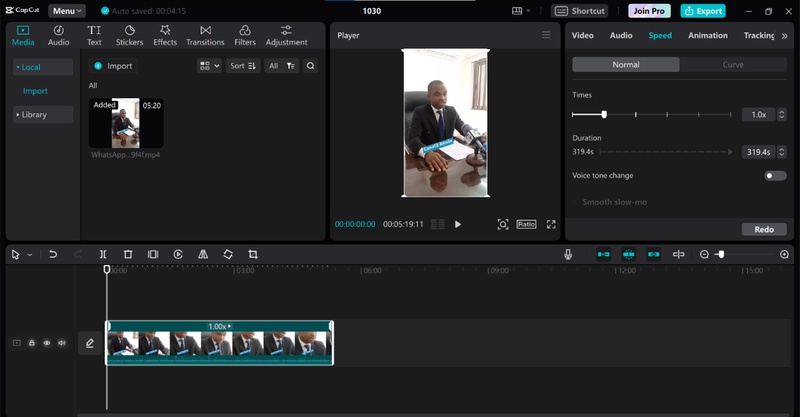The width and height of the screenshot is (800, 417).
Task: Toggle the Voice tone change switch
Action: click(x=775, y=176)
